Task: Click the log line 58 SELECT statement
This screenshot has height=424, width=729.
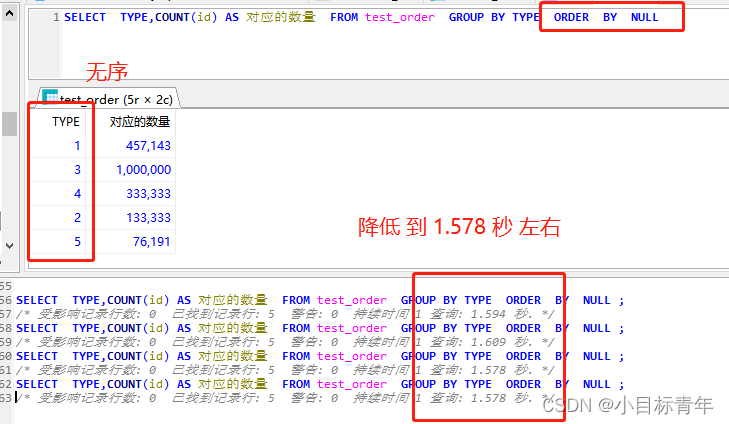Action: pos(320,328)
